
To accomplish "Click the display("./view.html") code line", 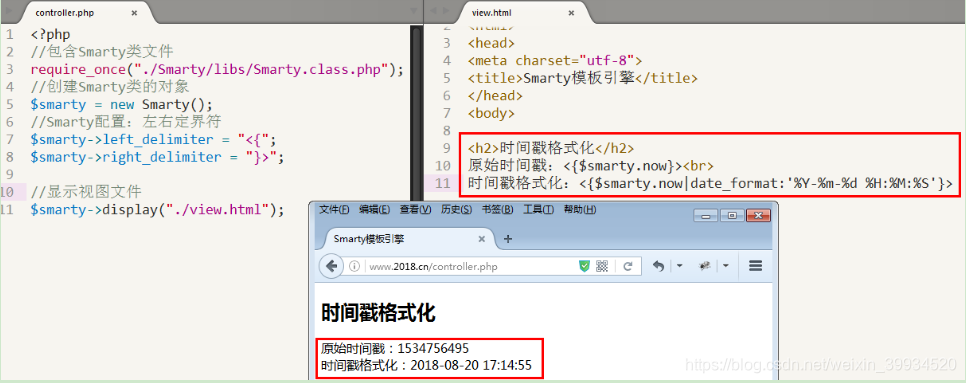I will (157, 209).
